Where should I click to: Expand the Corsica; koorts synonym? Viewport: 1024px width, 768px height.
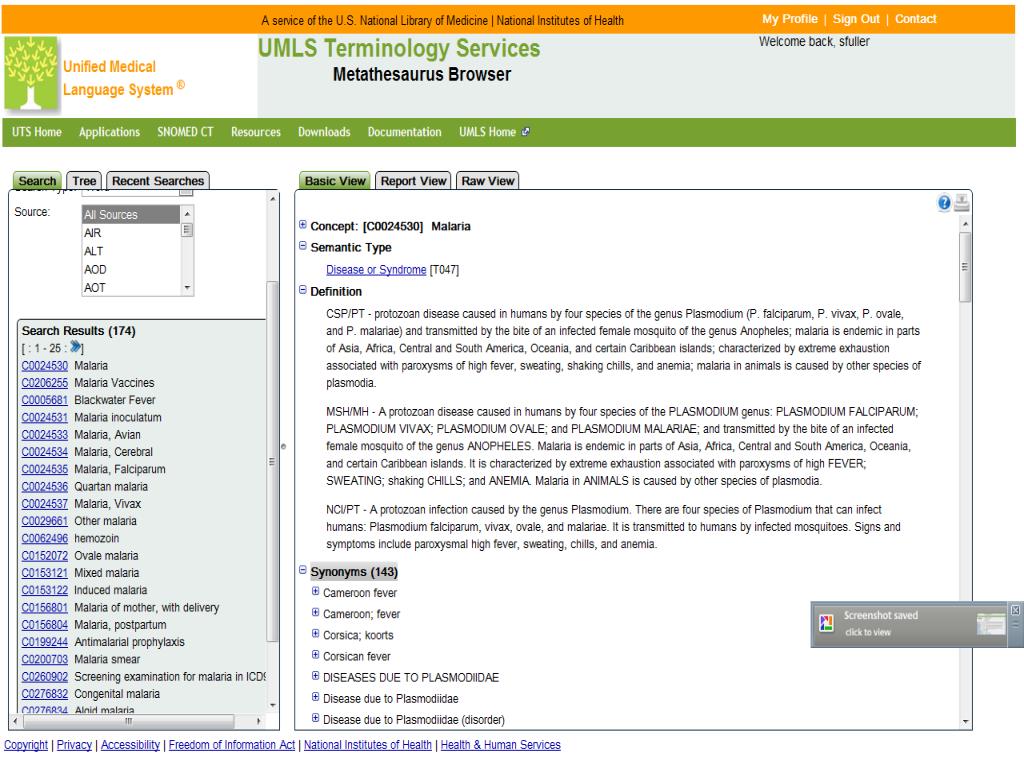tap(315, 633)
